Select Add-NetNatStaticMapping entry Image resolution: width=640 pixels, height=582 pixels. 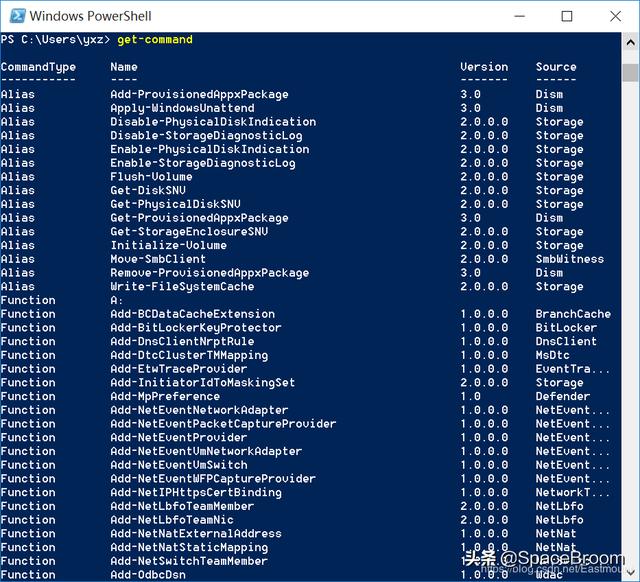(x=189, y=547)
